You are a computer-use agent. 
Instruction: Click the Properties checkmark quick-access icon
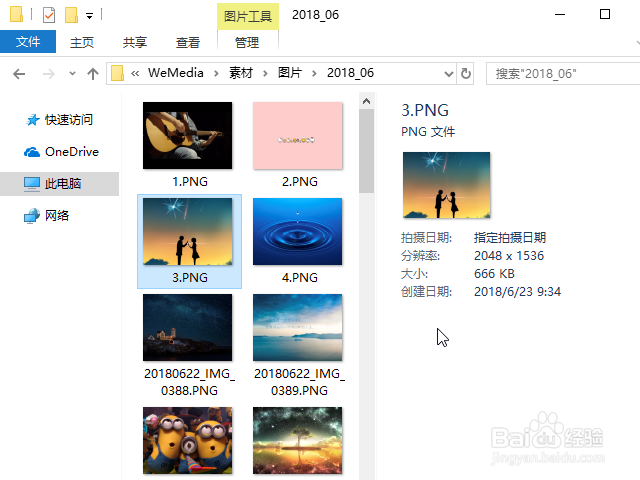(x=49, y=15)
